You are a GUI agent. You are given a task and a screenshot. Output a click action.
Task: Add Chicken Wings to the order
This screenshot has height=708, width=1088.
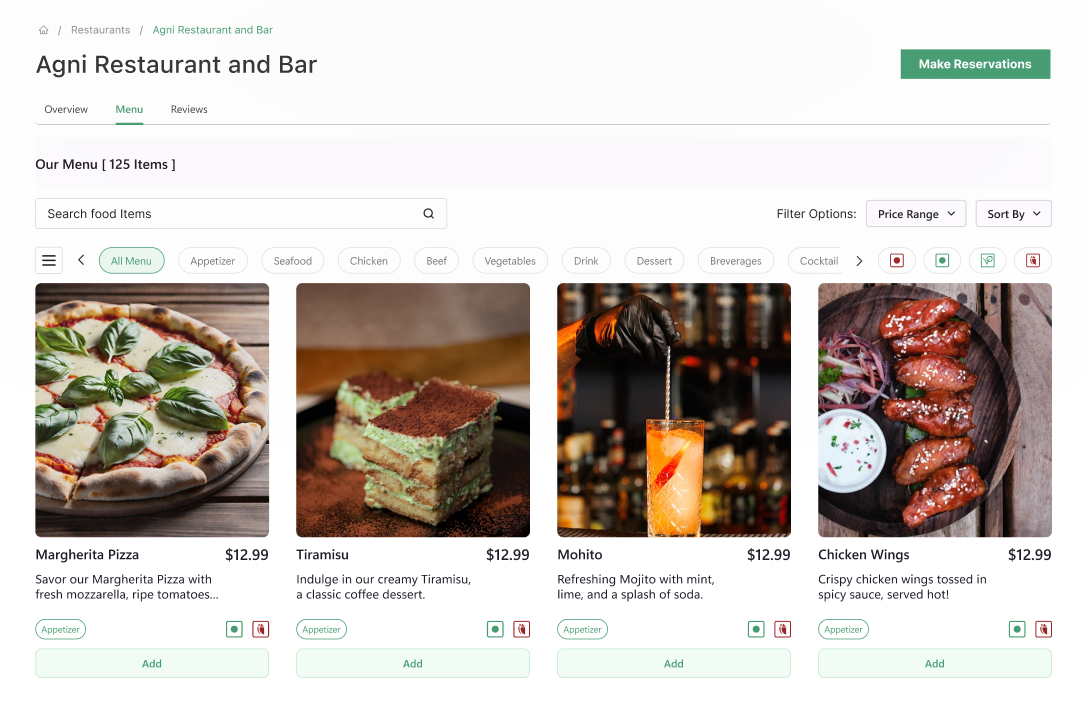click(934, 663)
